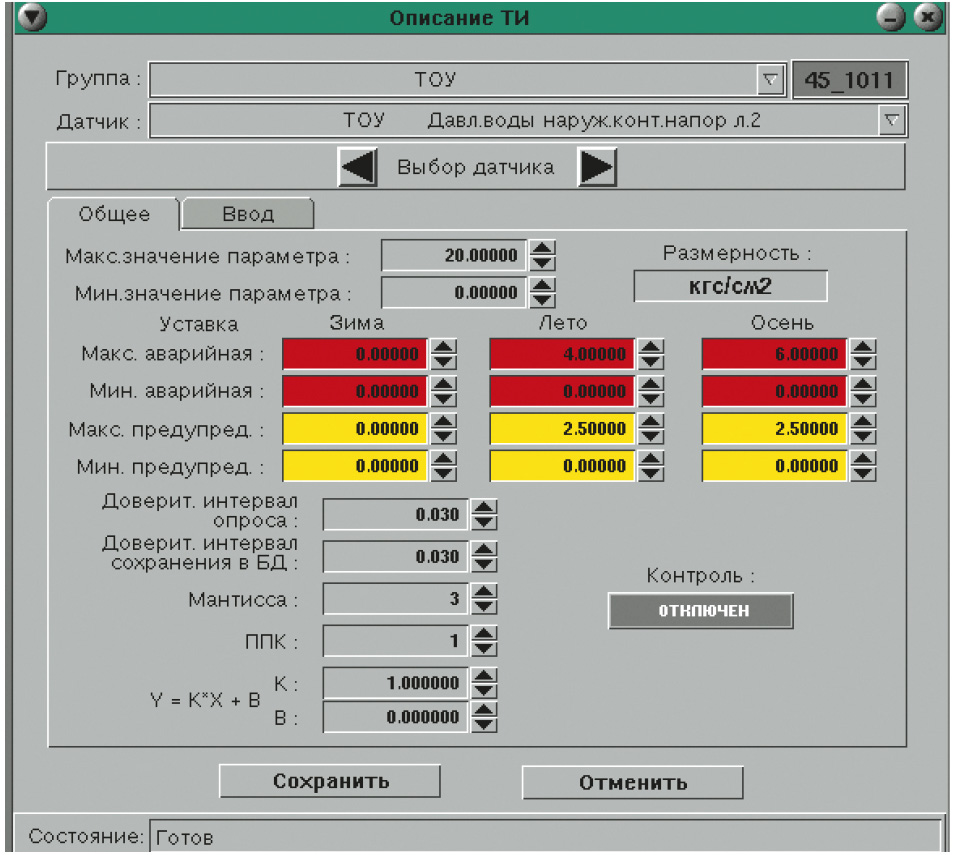Viewport: 954px width, 855px height.
Task: Click the K field showing 1.000000
Action: (395, 683)
